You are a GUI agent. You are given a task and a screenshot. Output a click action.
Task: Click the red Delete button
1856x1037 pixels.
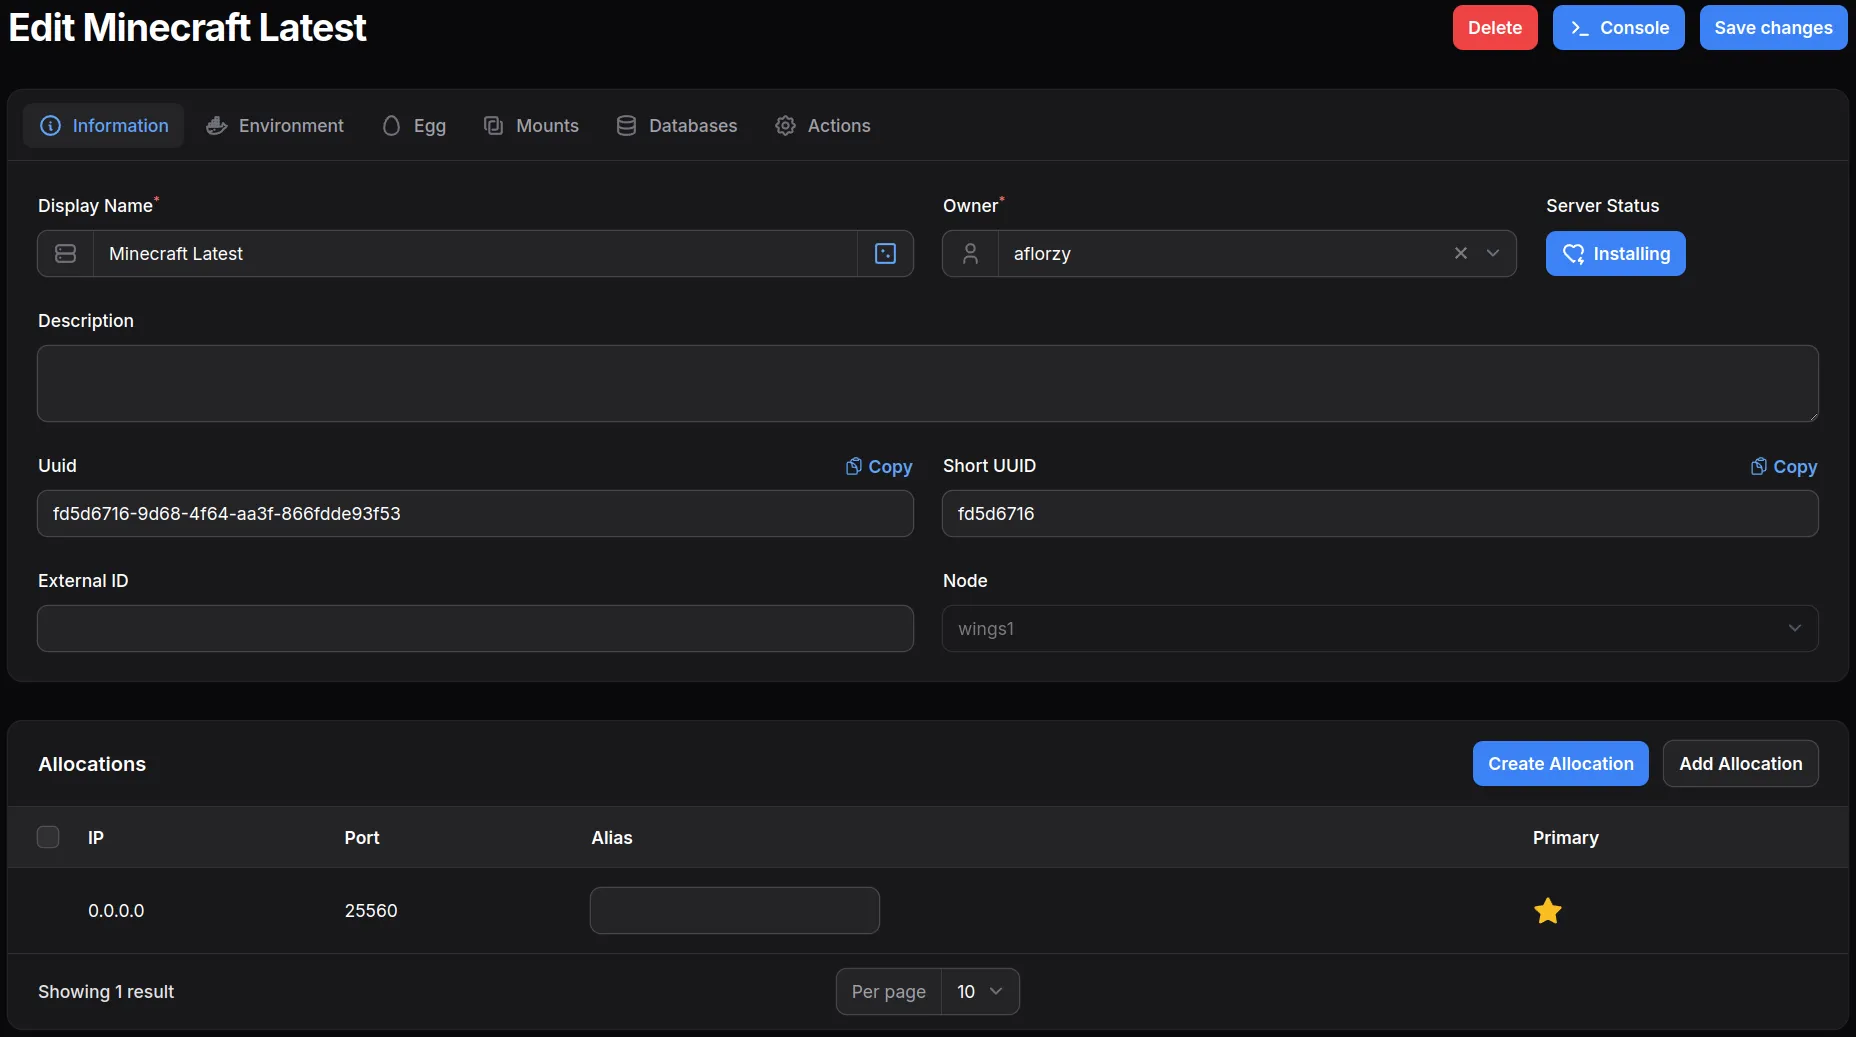[1494, 28]
